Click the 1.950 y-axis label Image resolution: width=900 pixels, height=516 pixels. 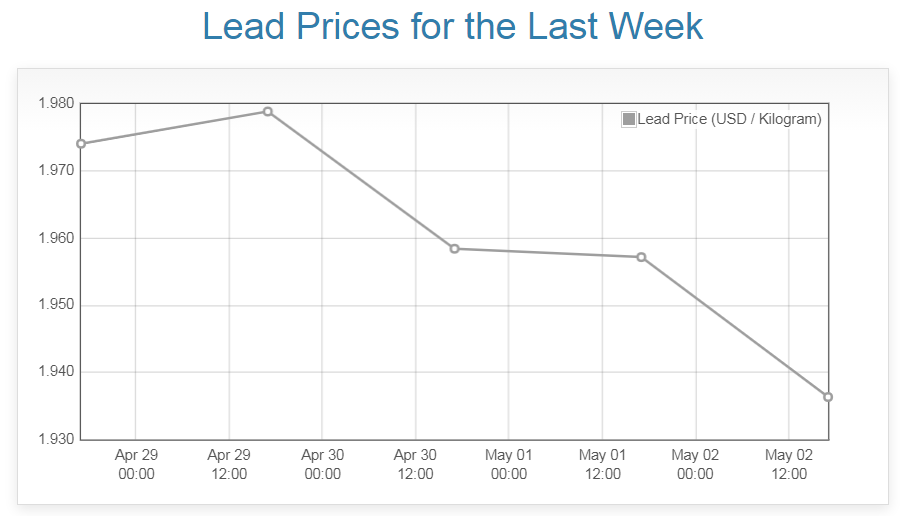coord(55,305)
